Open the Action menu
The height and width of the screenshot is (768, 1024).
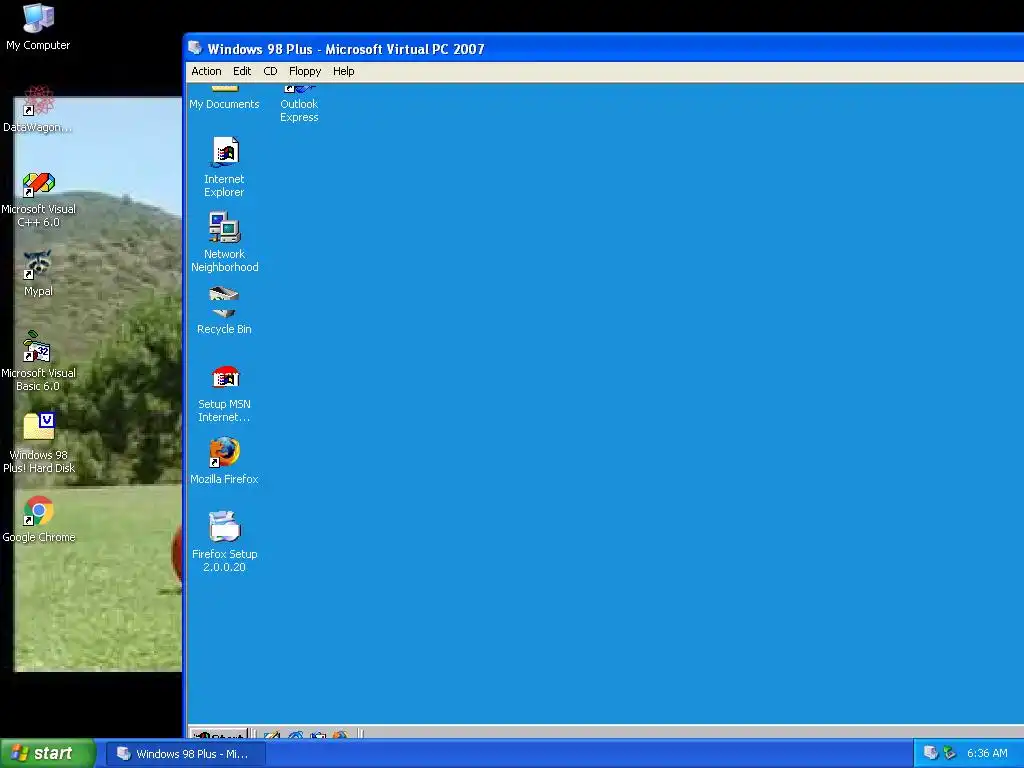[x=206, y=71]
